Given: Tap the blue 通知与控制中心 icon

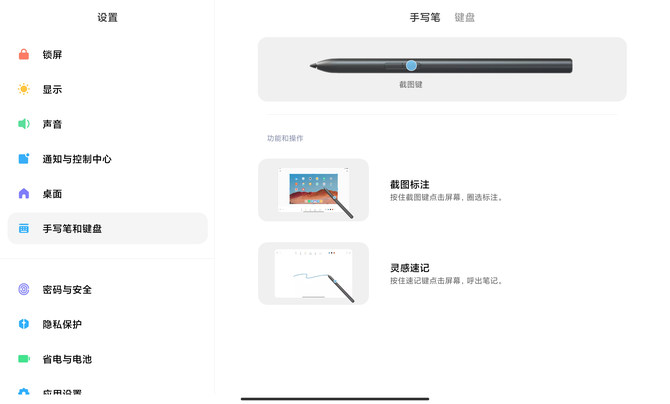Looking at the screenshot, I should coord(24,159).
